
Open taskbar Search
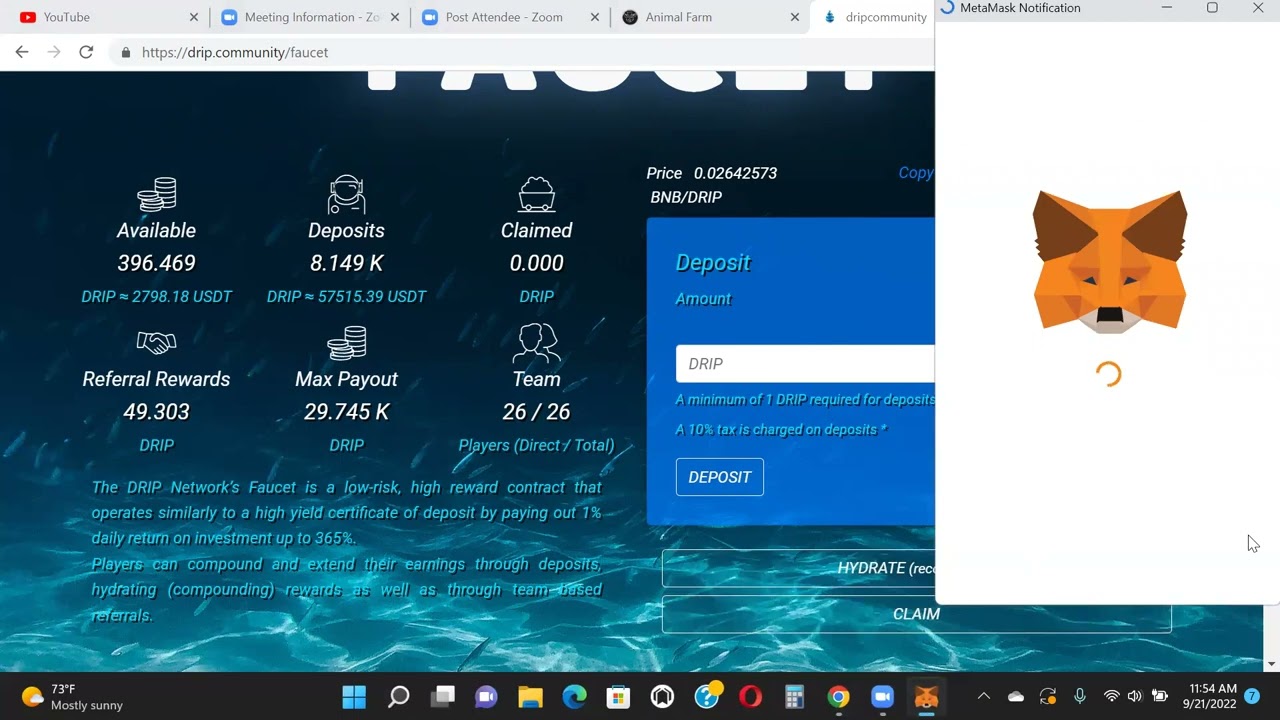click(398, 696)
